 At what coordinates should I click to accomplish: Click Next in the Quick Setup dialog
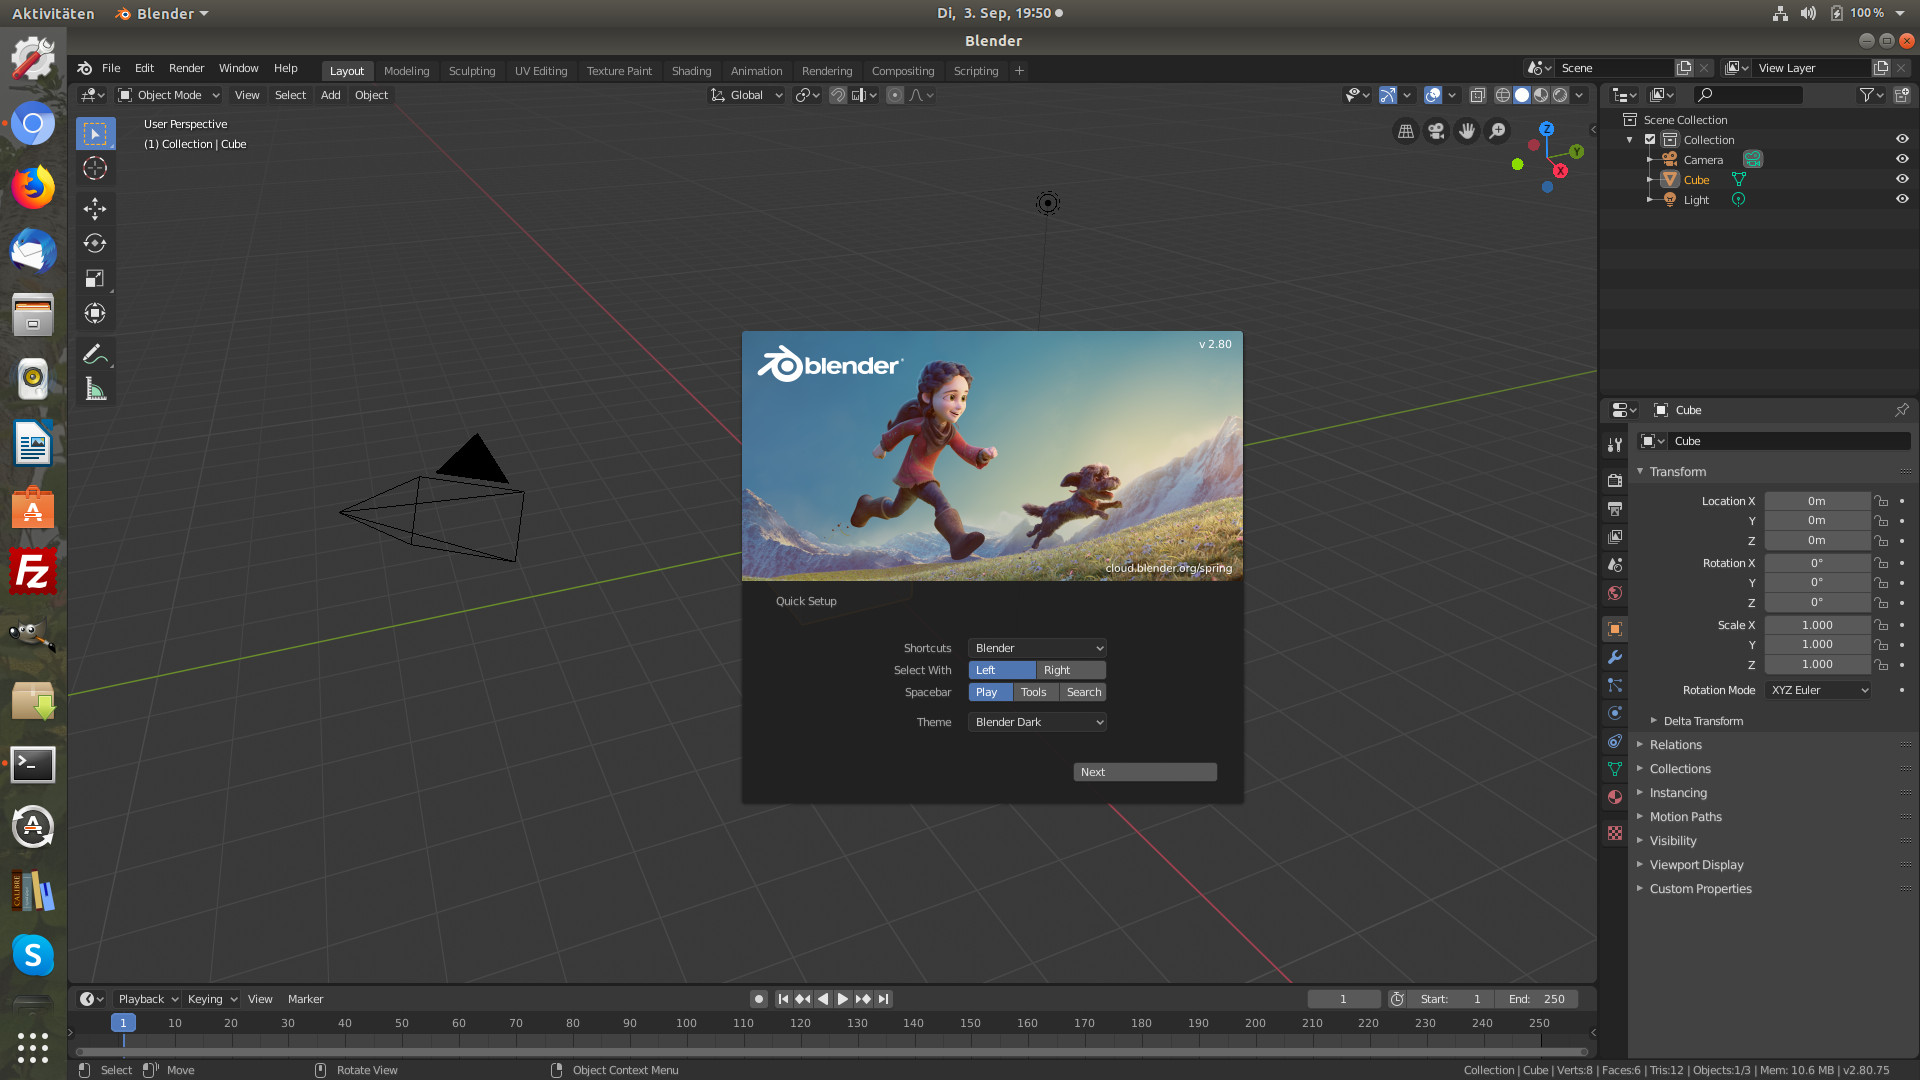[1145, 772]
